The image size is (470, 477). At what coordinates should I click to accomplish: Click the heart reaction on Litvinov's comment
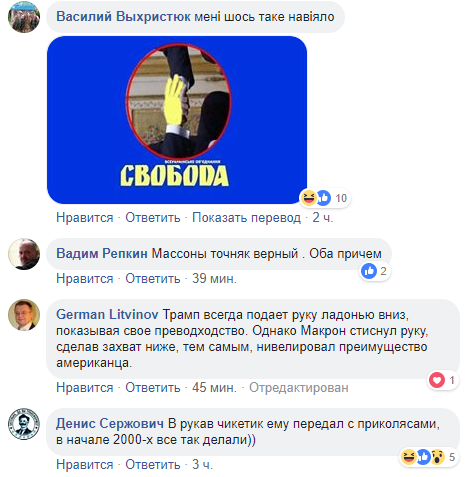437,380
